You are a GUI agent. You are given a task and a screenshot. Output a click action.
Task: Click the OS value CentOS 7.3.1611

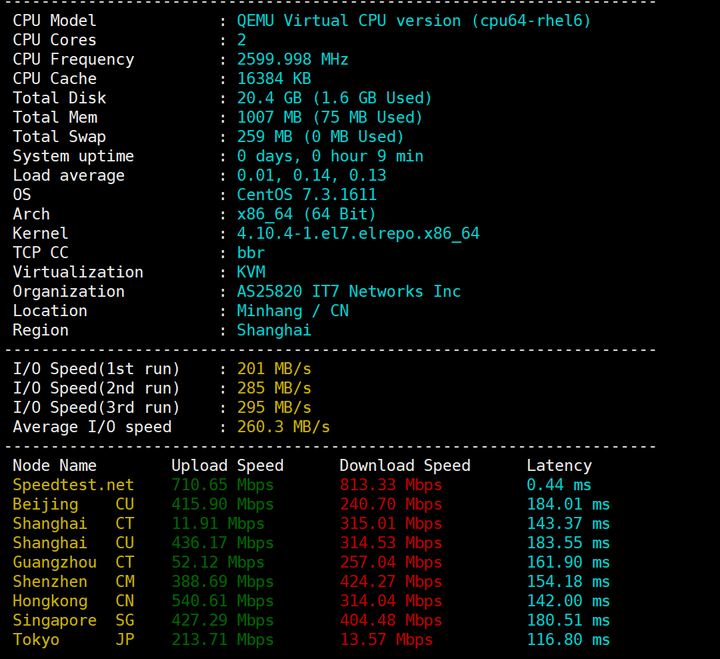click(x=307, y=195)
